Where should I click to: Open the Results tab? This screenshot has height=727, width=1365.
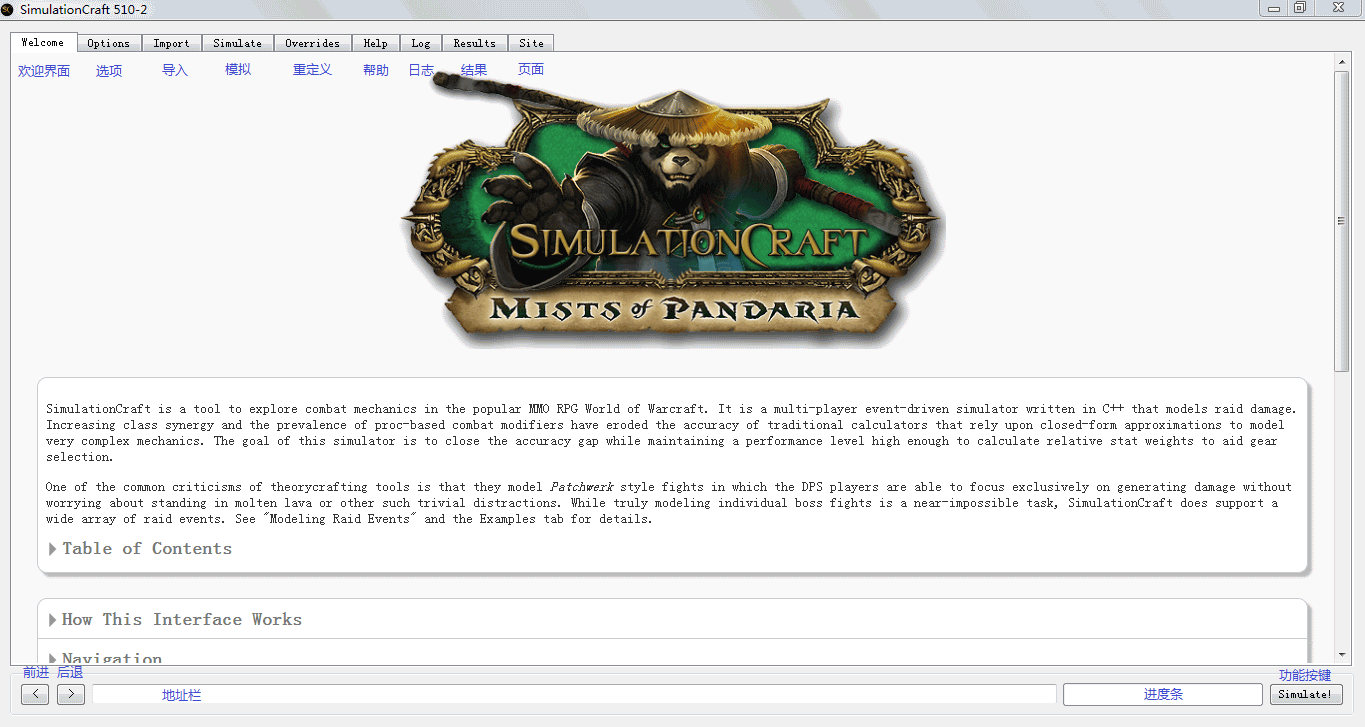(x=474, y=43)
